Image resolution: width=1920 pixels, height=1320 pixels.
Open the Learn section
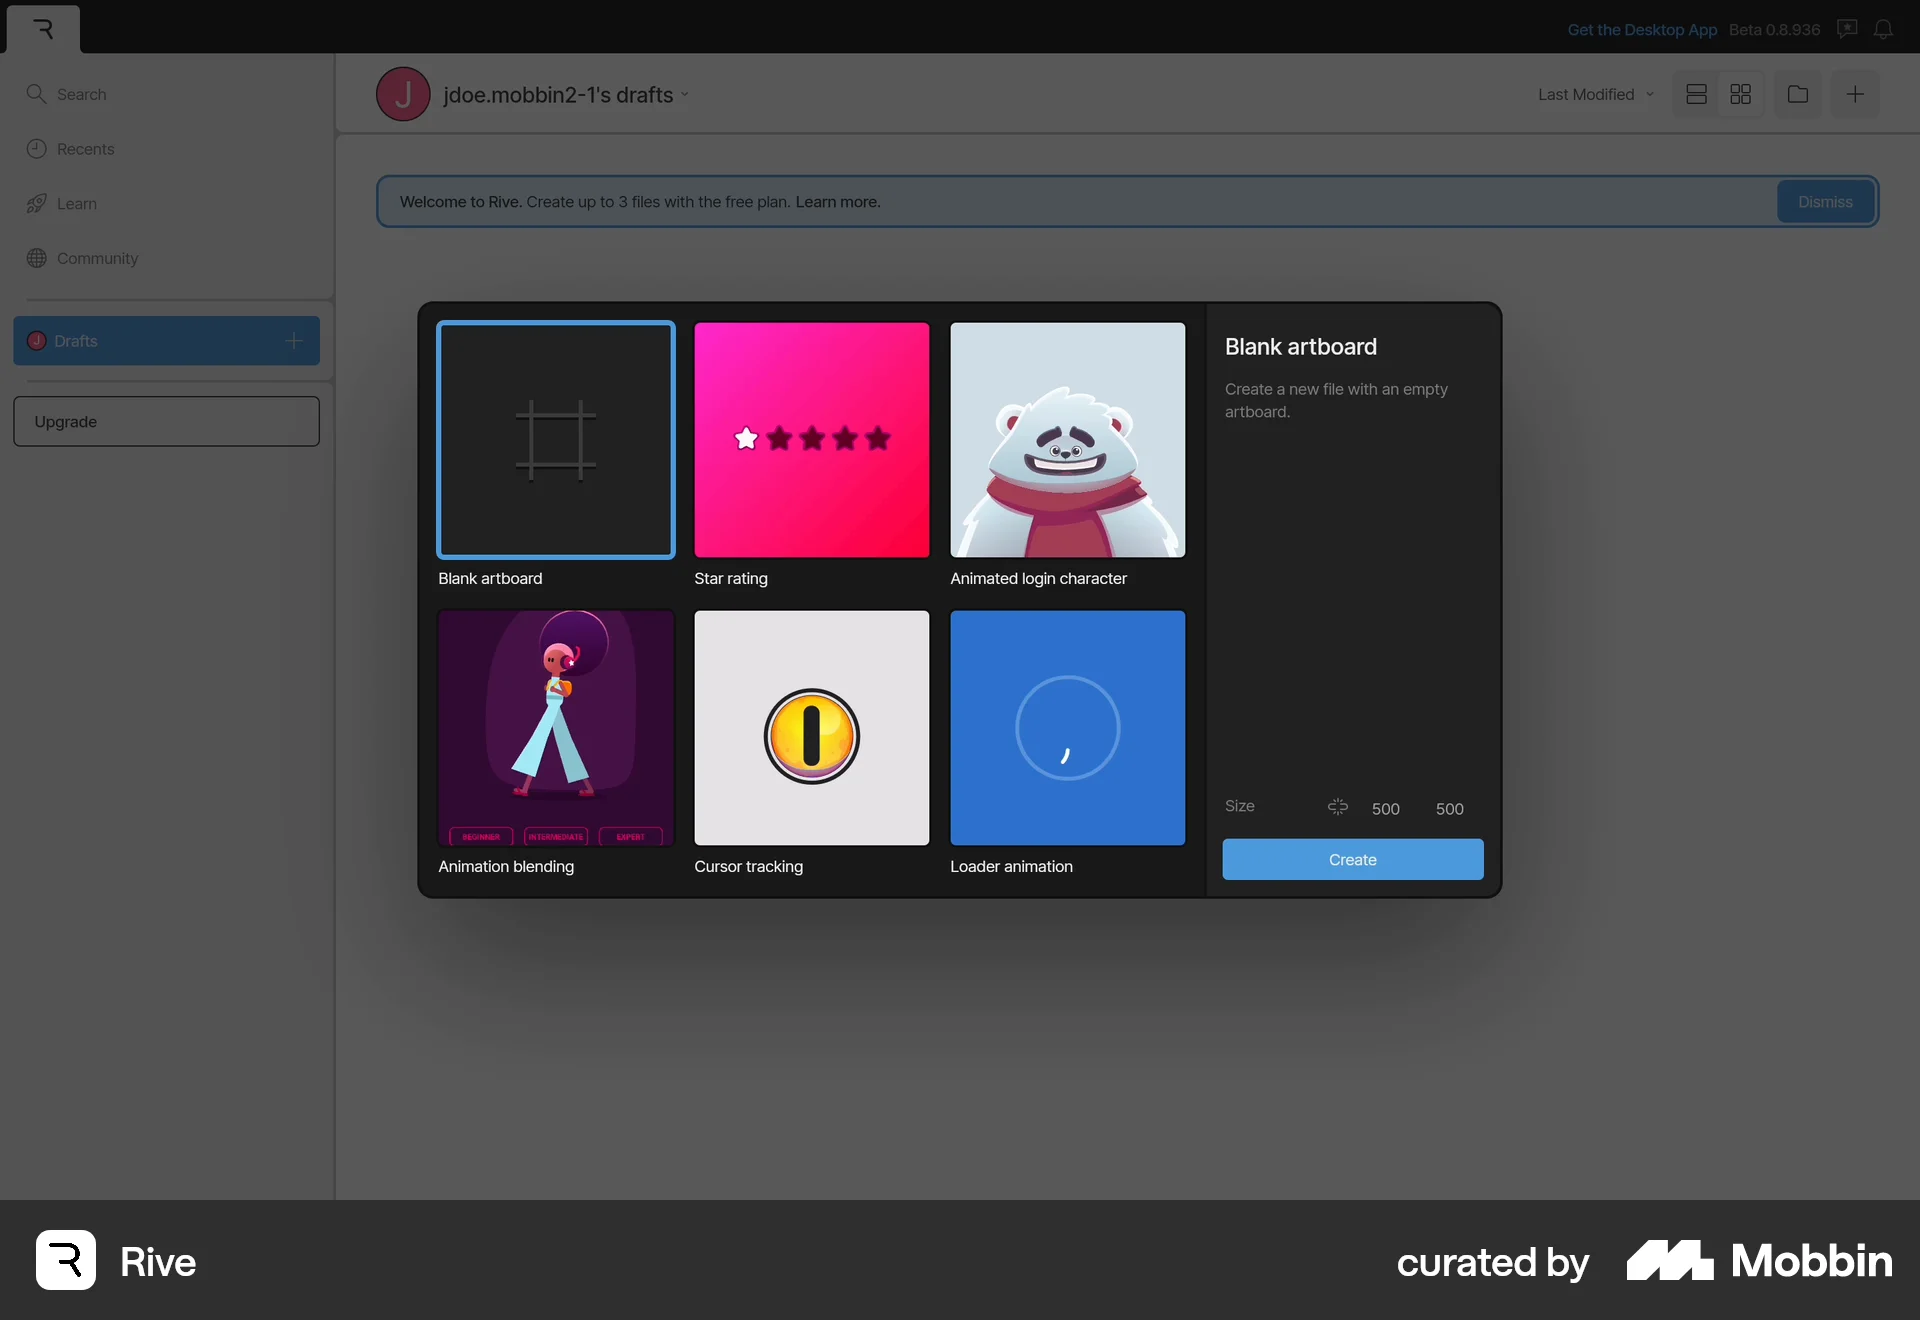[77, 203]
